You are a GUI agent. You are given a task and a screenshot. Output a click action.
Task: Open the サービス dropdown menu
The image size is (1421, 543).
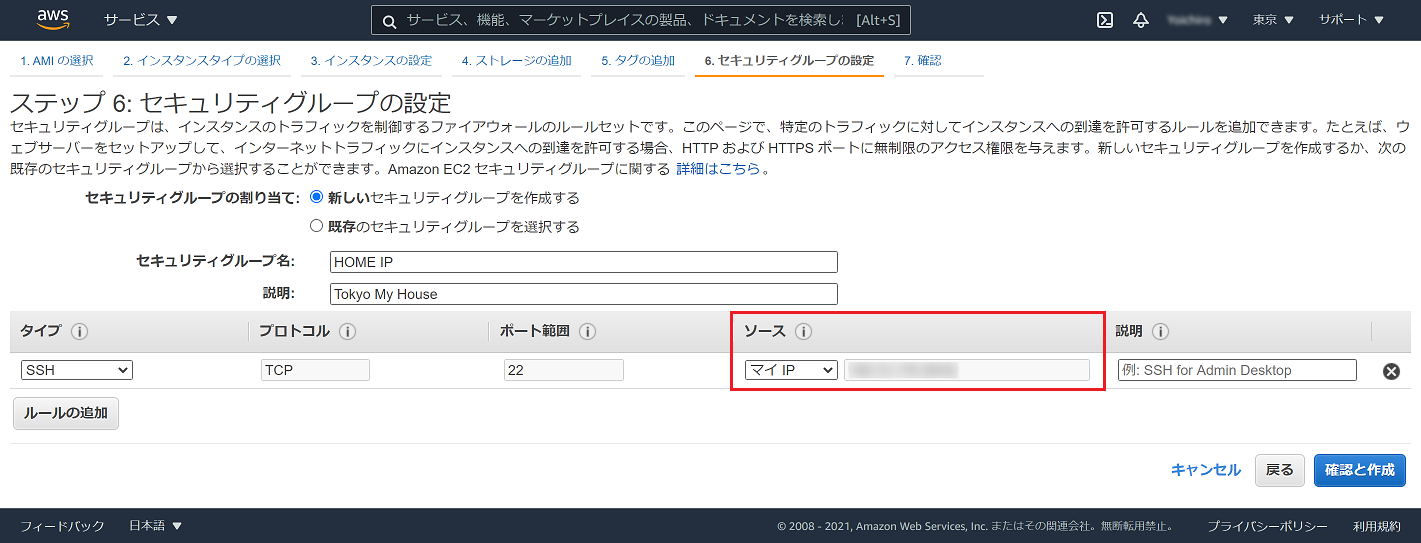pyautogui.click(x=141, y=20)
